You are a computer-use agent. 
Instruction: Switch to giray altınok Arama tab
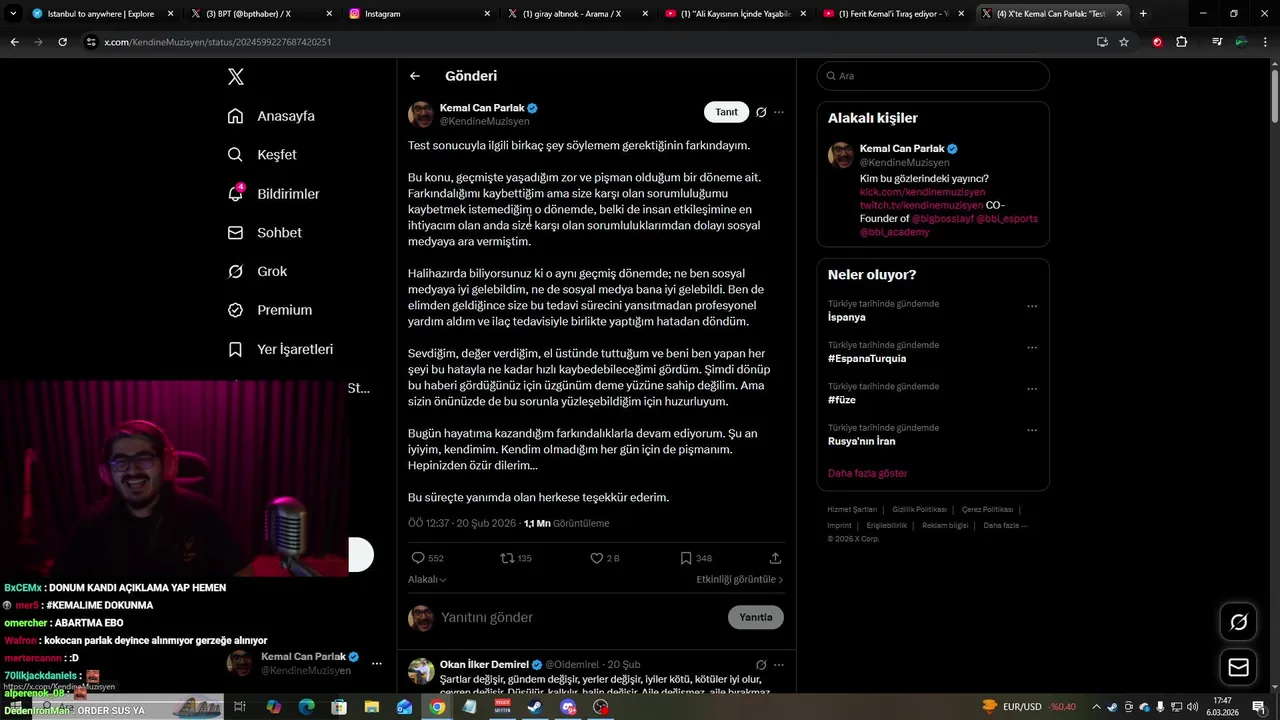point(578,14)
